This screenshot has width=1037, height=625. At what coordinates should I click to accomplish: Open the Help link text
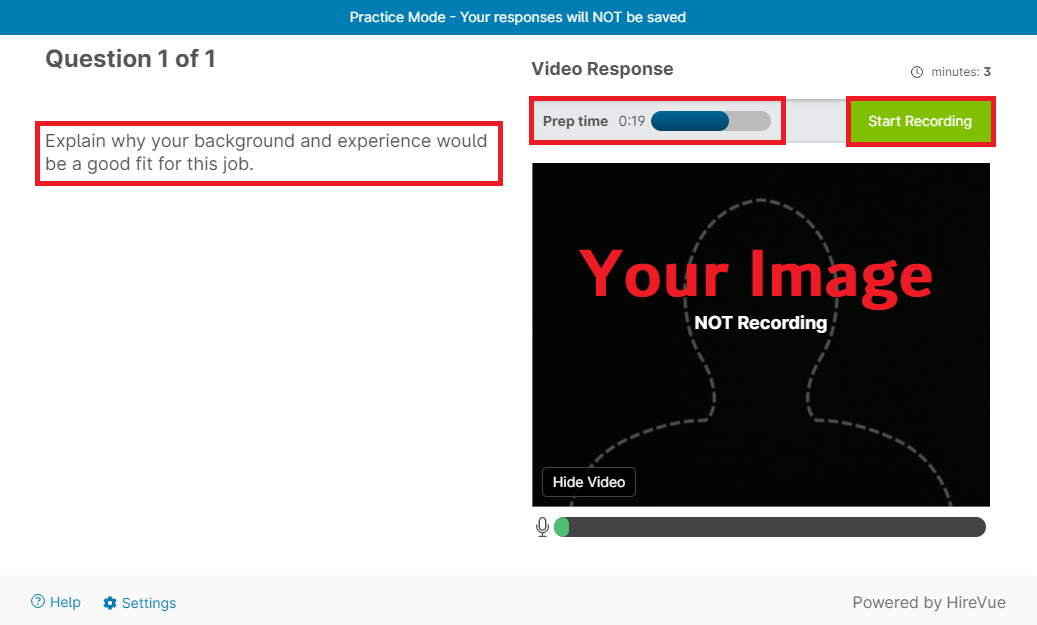65,602
